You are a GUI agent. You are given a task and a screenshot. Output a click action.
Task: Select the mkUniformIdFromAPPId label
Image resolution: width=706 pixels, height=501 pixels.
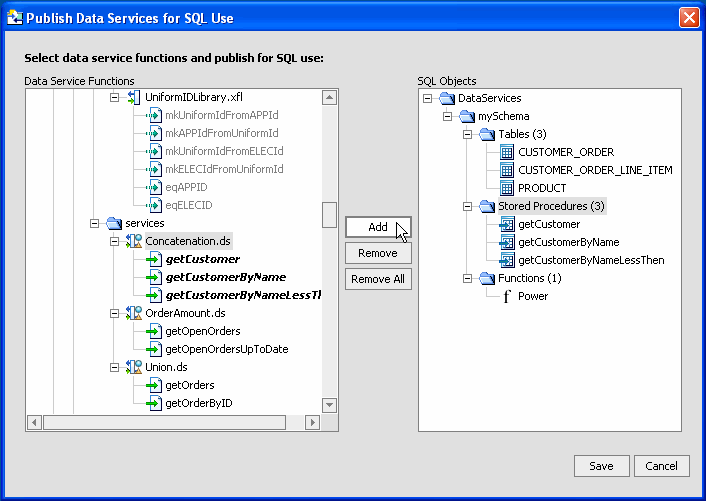222,115
